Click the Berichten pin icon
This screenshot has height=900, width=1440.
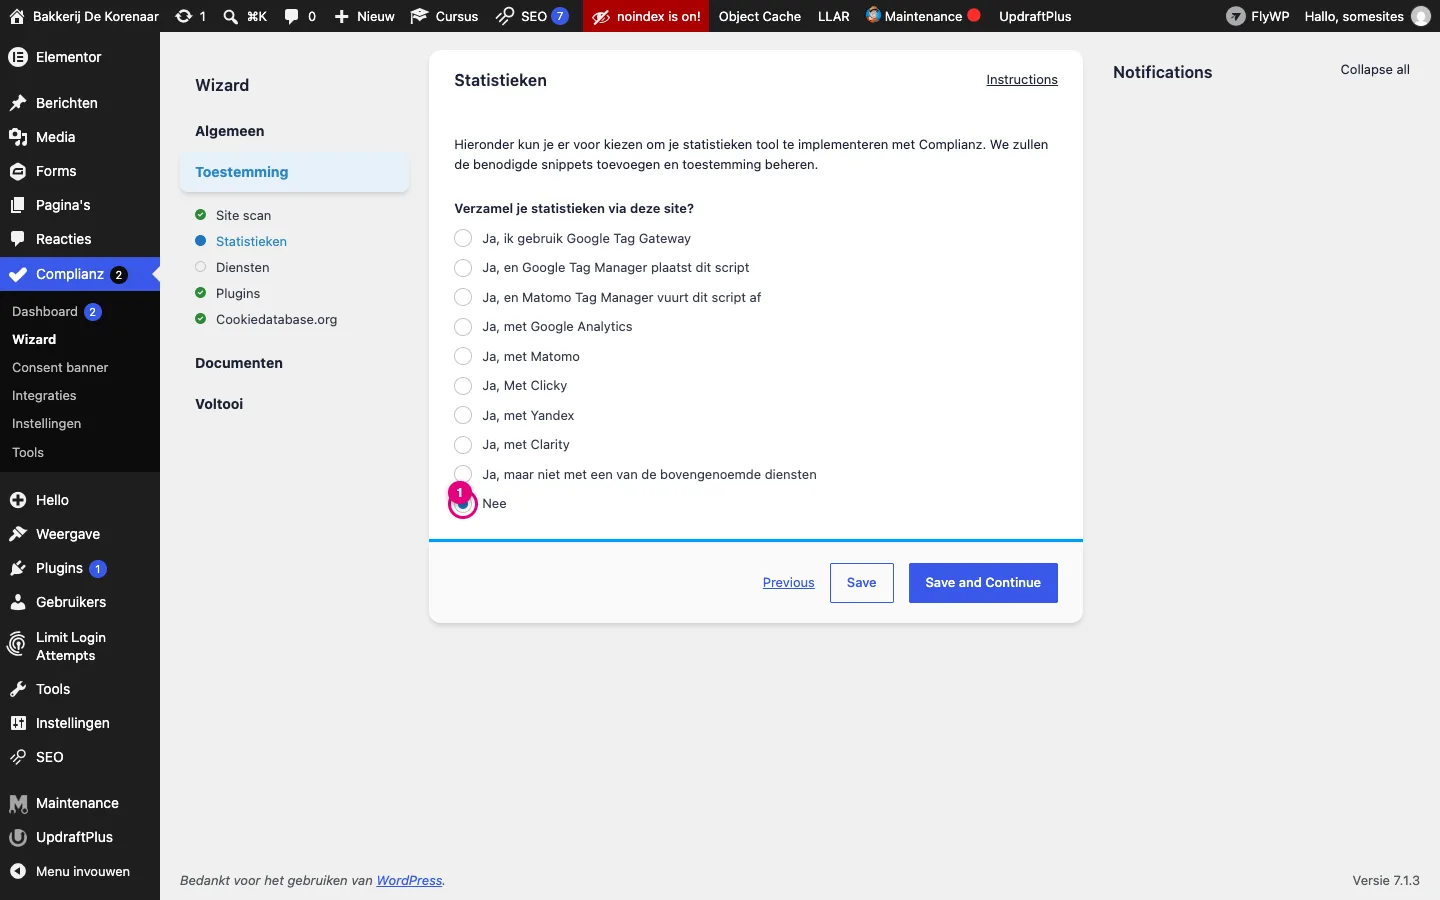(18, 103)
